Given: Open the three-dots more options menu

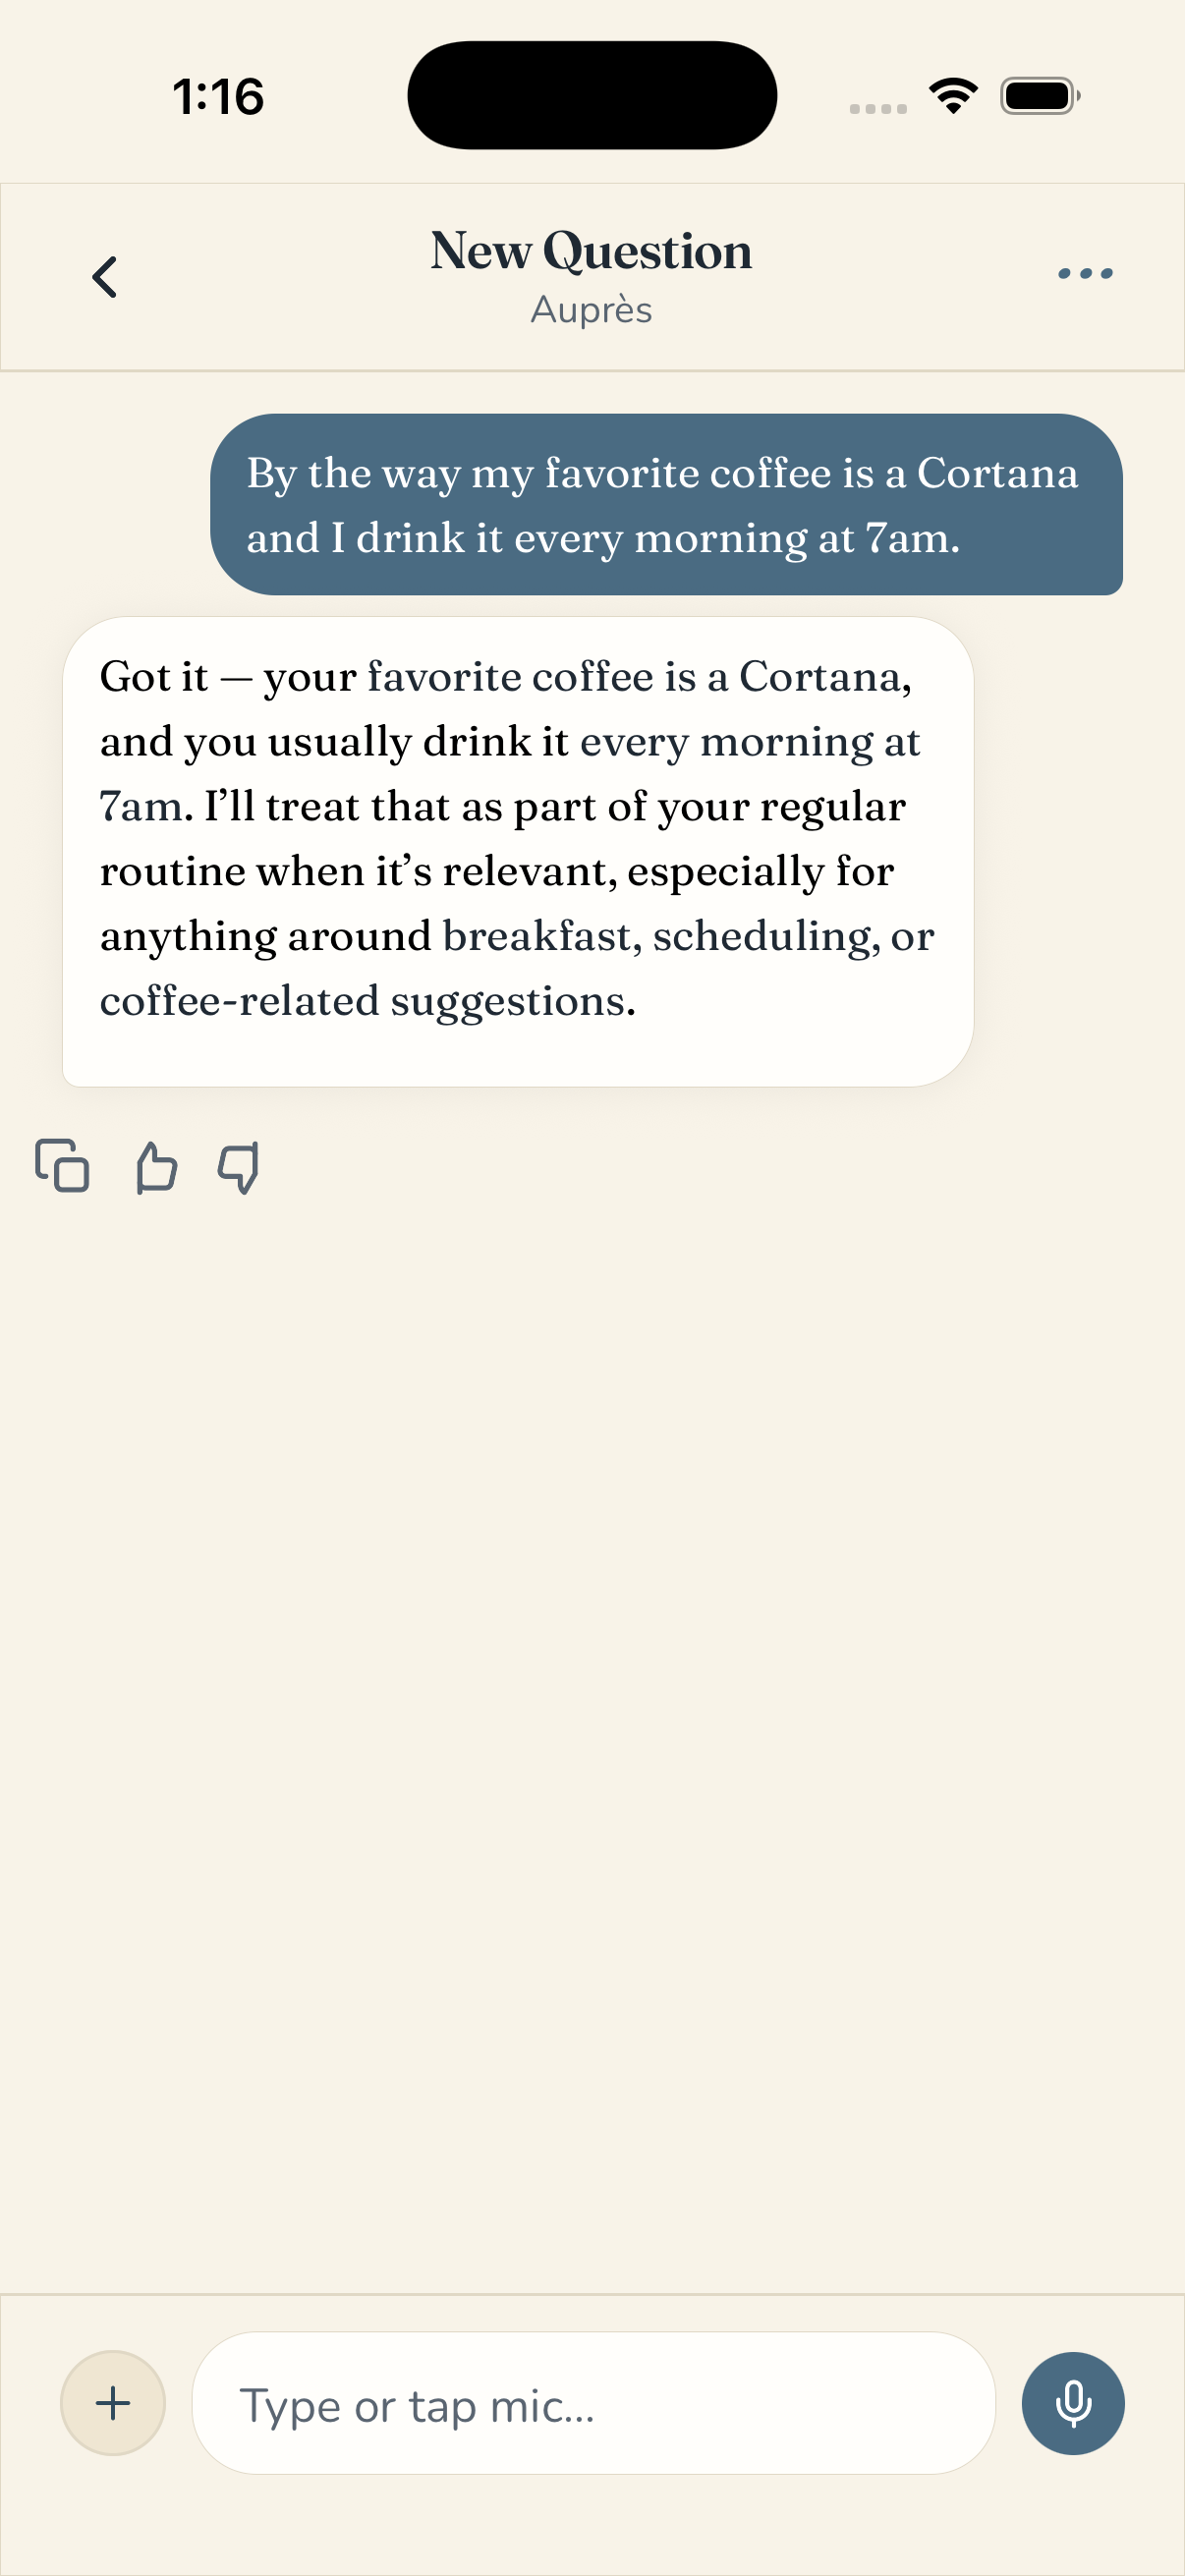Looking at the screenshot, I should coord(1085,273).
